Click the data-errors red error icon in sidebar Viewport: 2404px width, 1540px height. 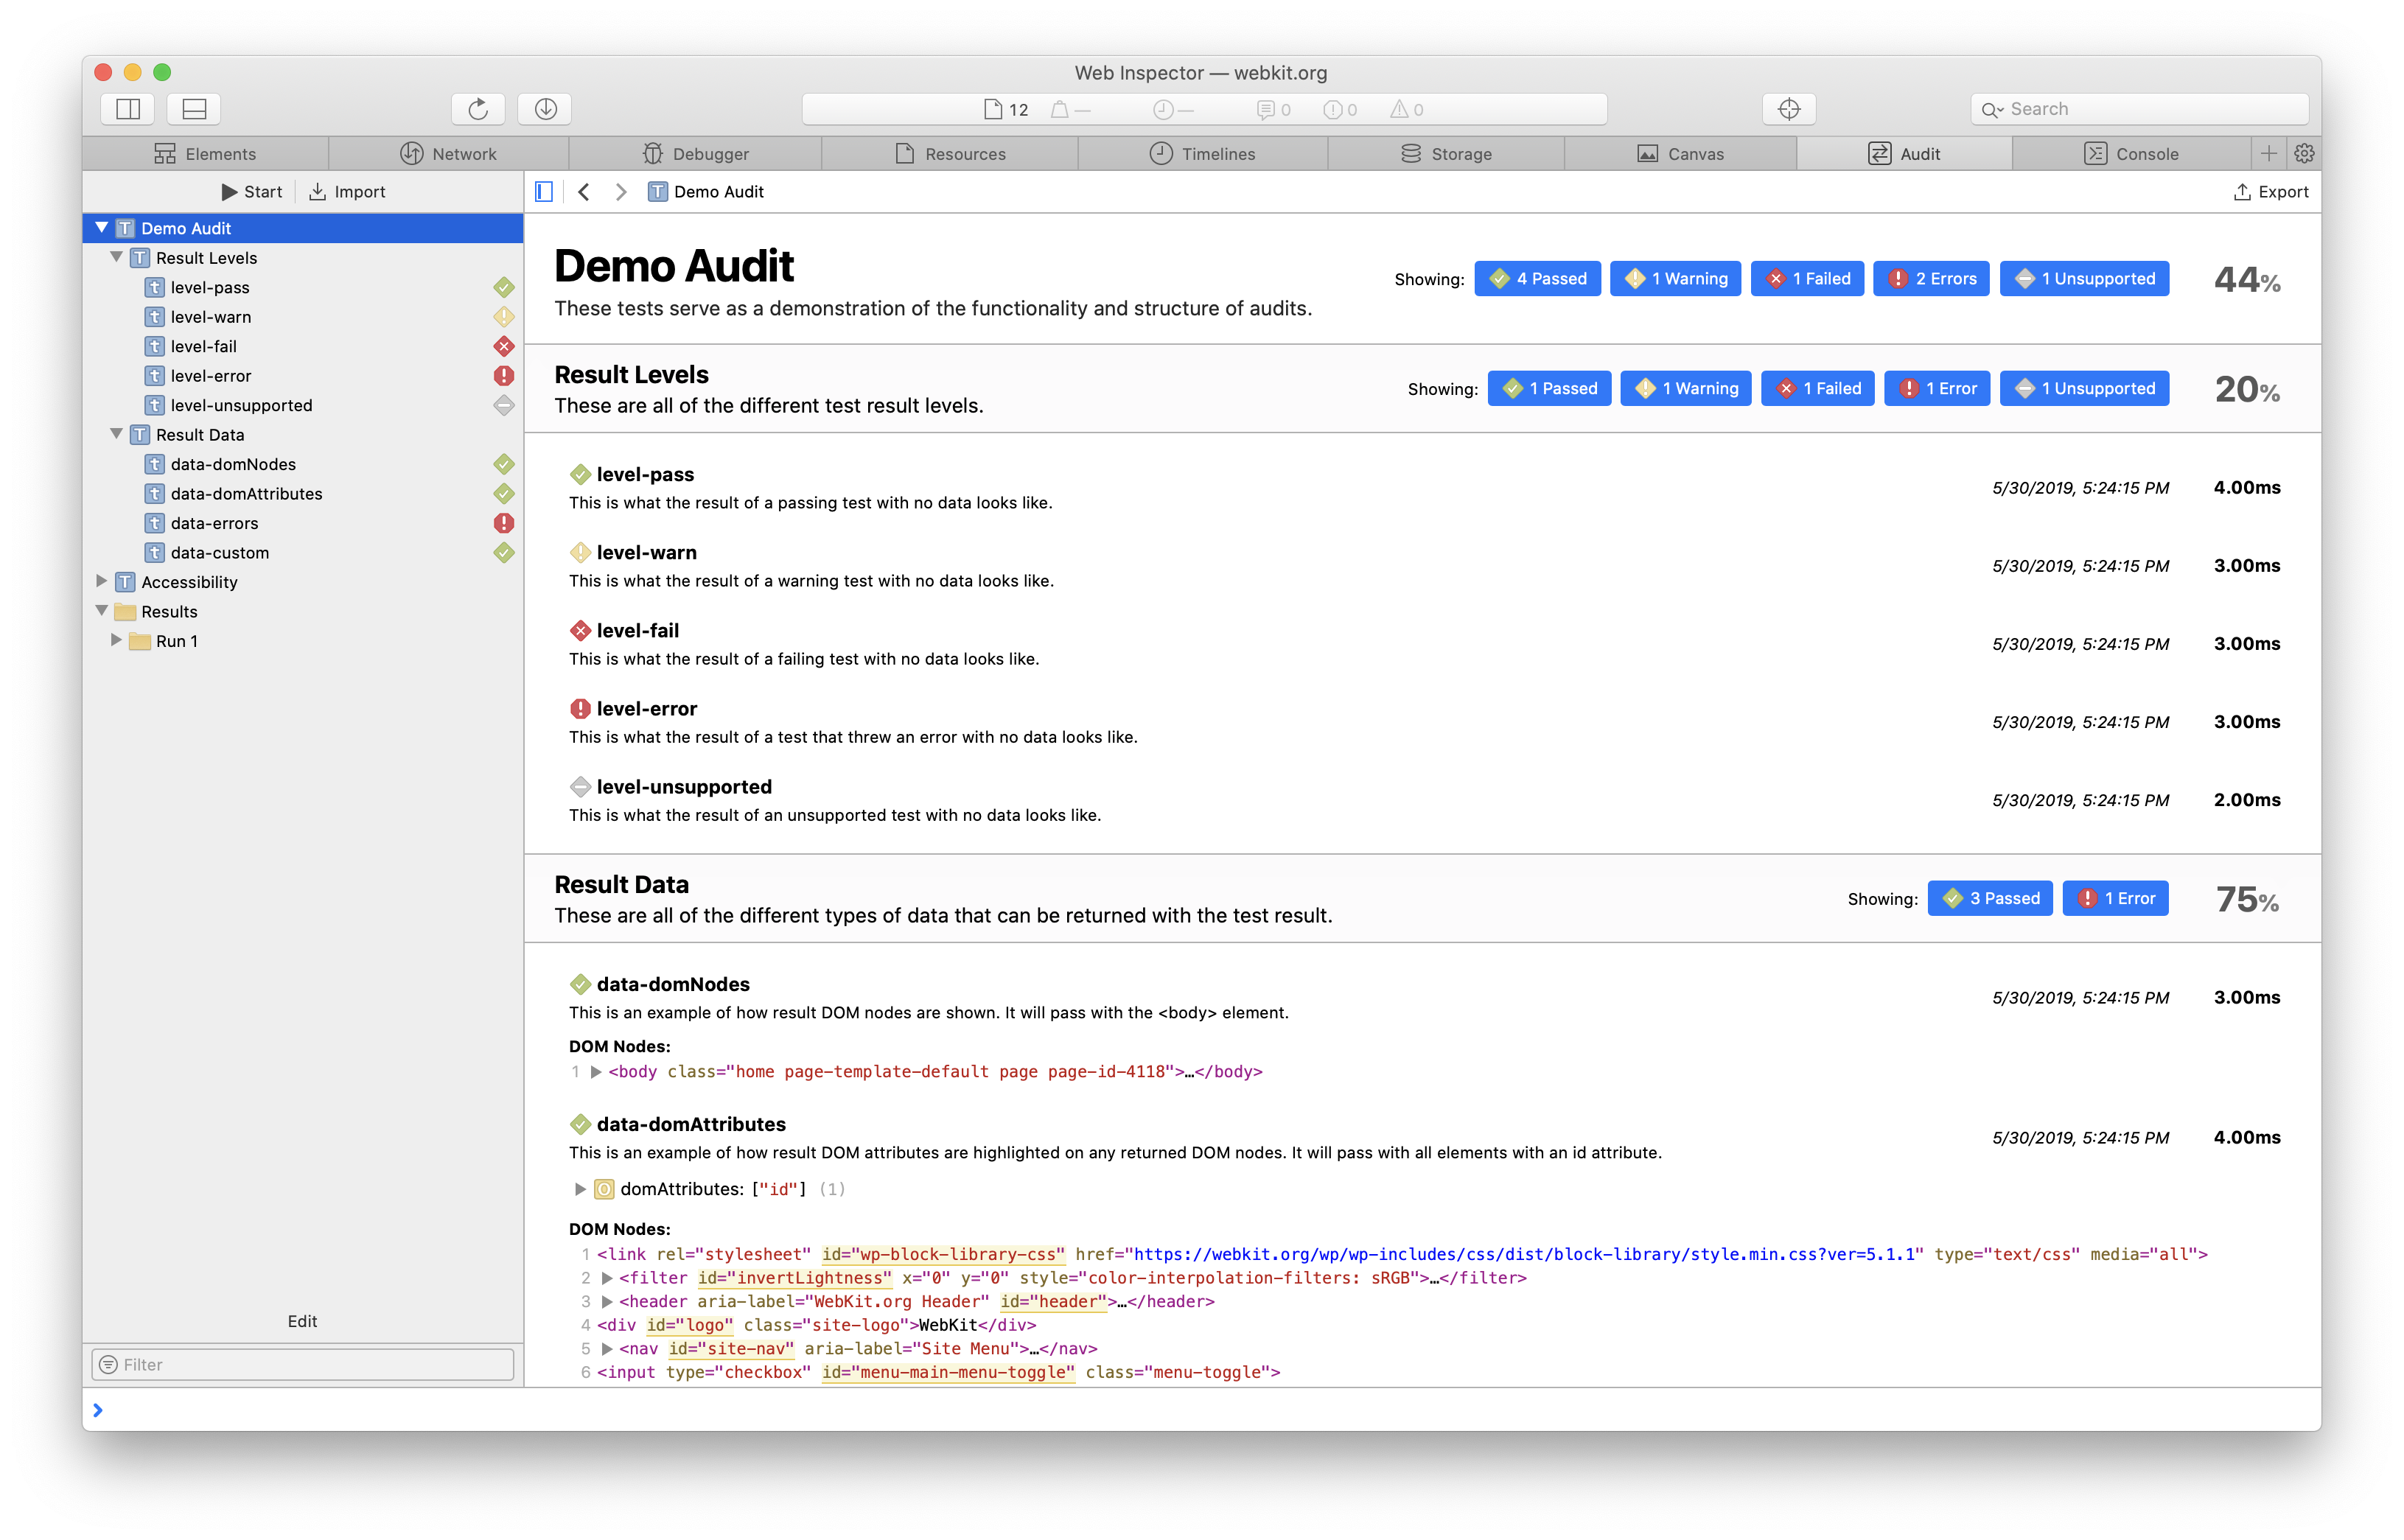pos(504,523)
